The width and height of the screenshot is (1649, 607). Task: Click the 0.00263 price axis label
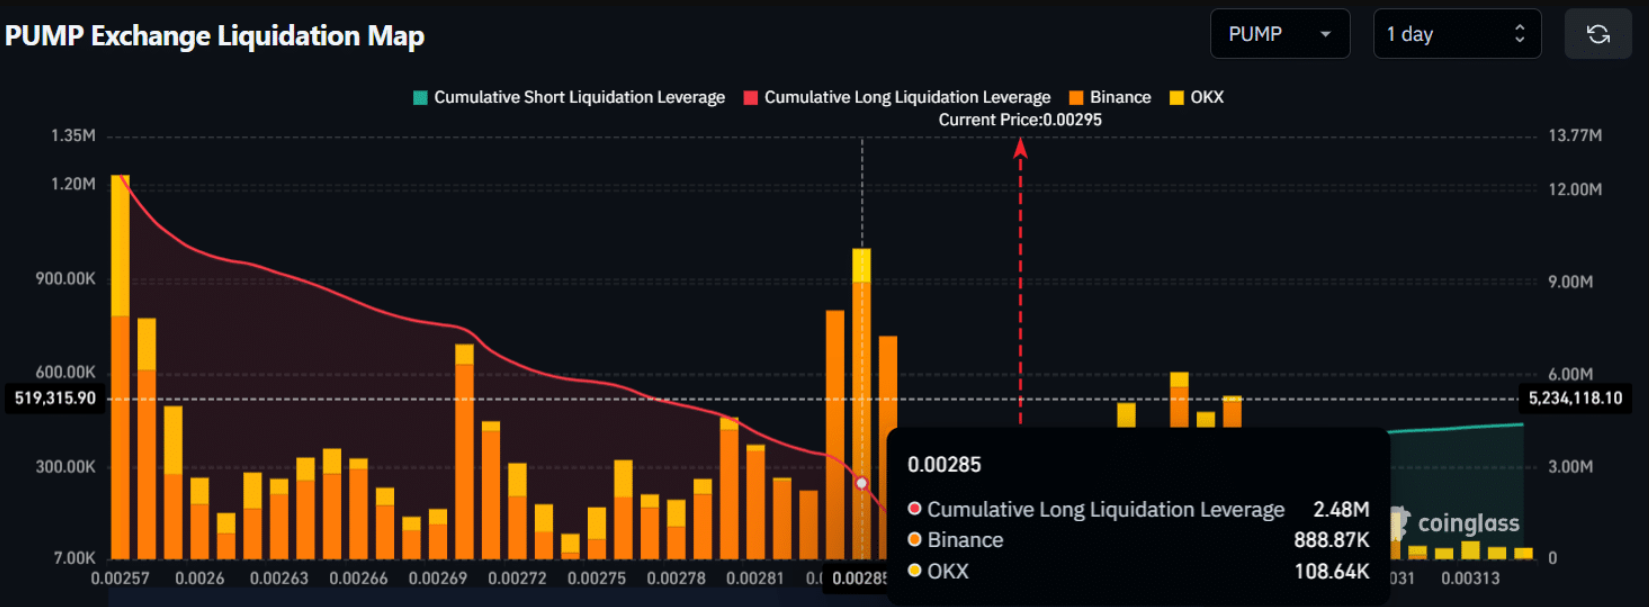pos(279,578)
